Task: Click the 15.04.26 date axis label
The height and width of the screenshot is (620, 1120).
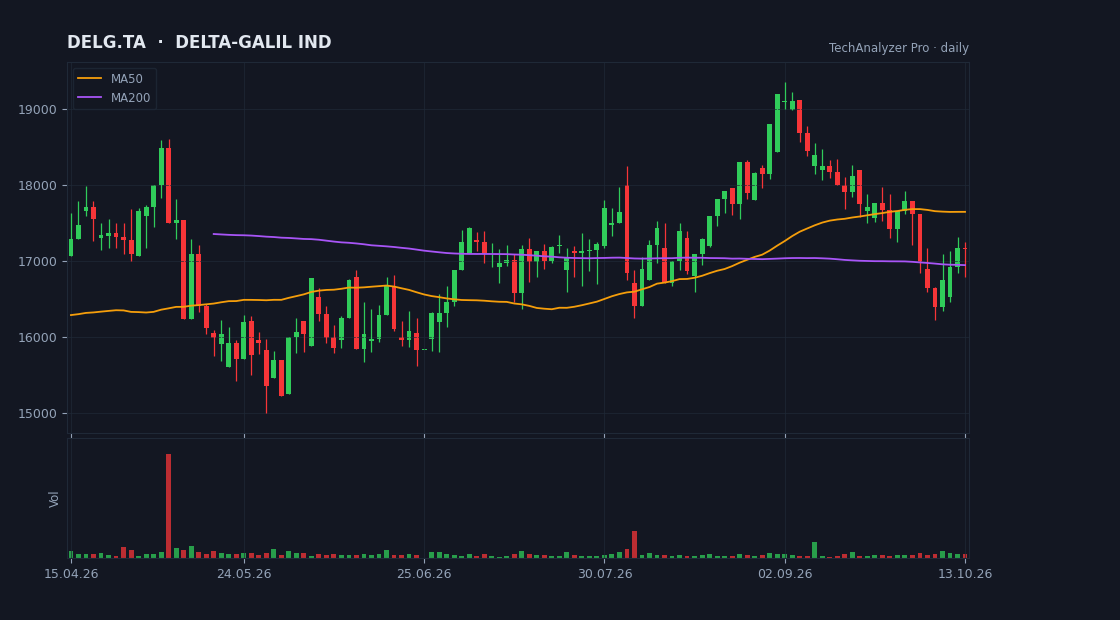Action: click(71, 574)
